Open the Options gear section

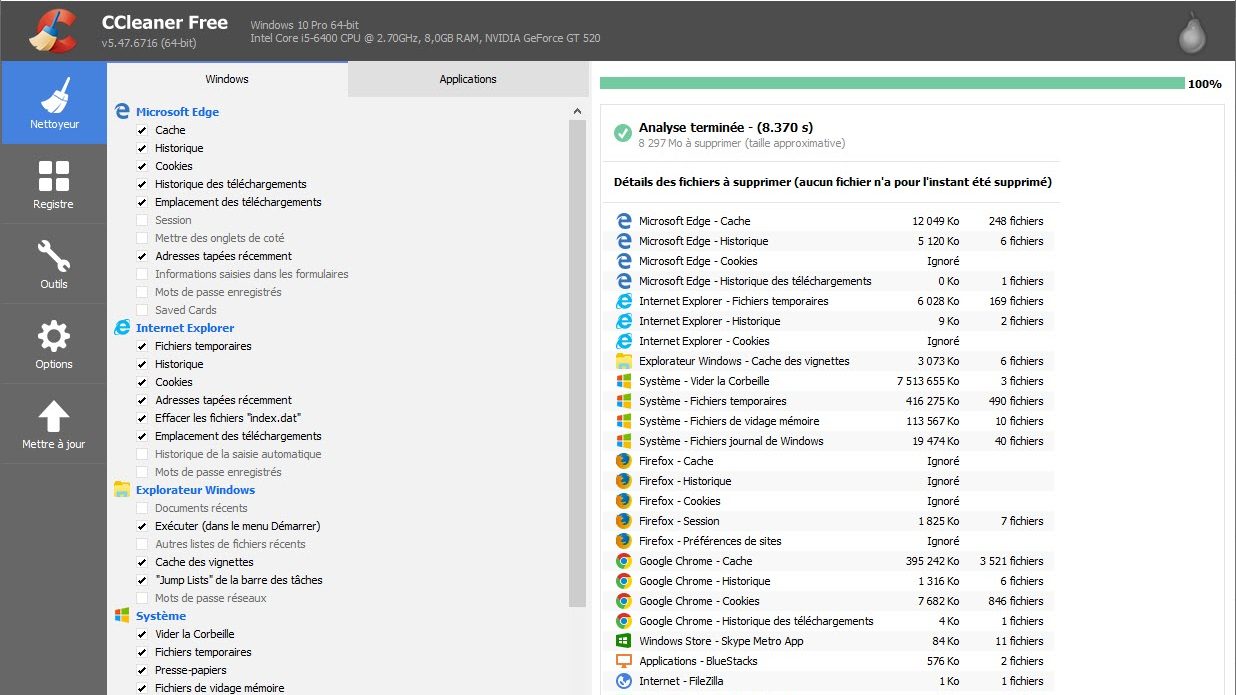[54, 344]
